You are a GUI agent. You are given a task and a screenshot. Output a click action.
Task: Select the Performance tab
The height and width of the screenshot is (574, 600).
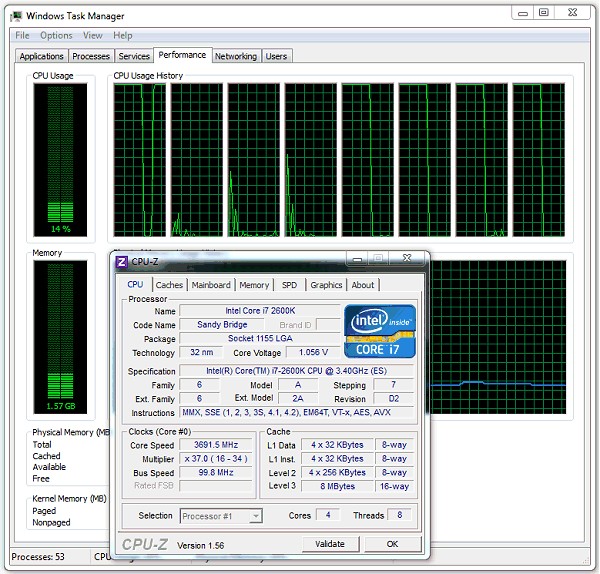click(182, 55)
